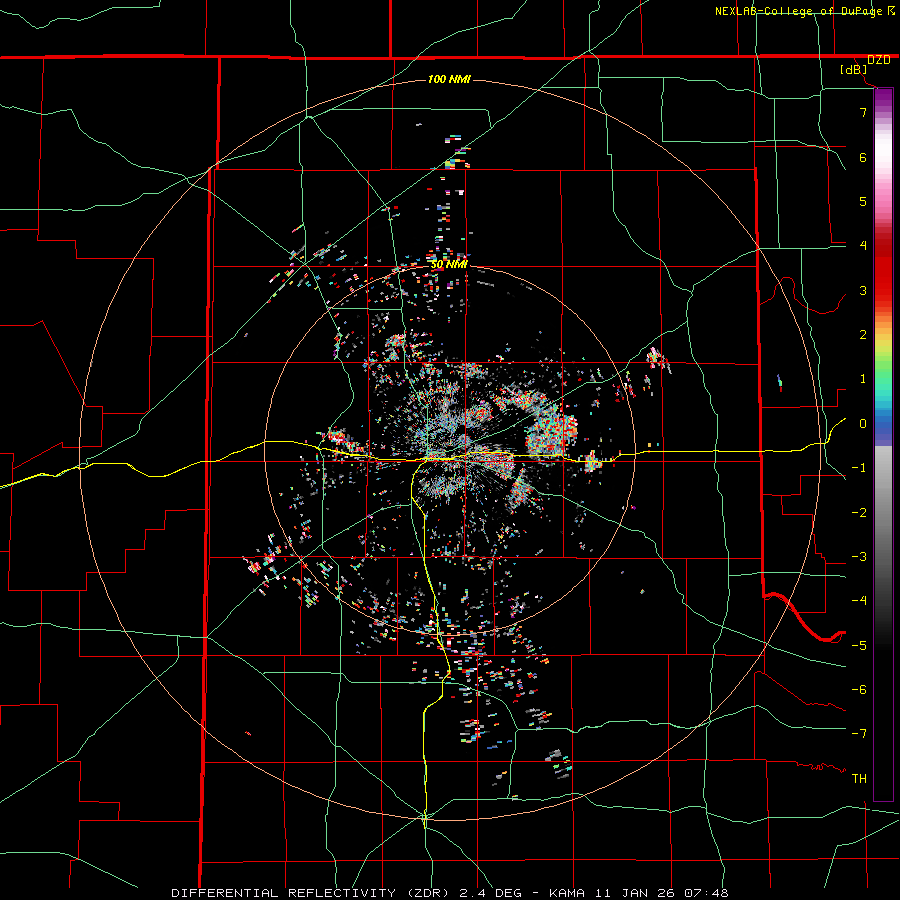Click the purple top of the color bar

point(883,99)
